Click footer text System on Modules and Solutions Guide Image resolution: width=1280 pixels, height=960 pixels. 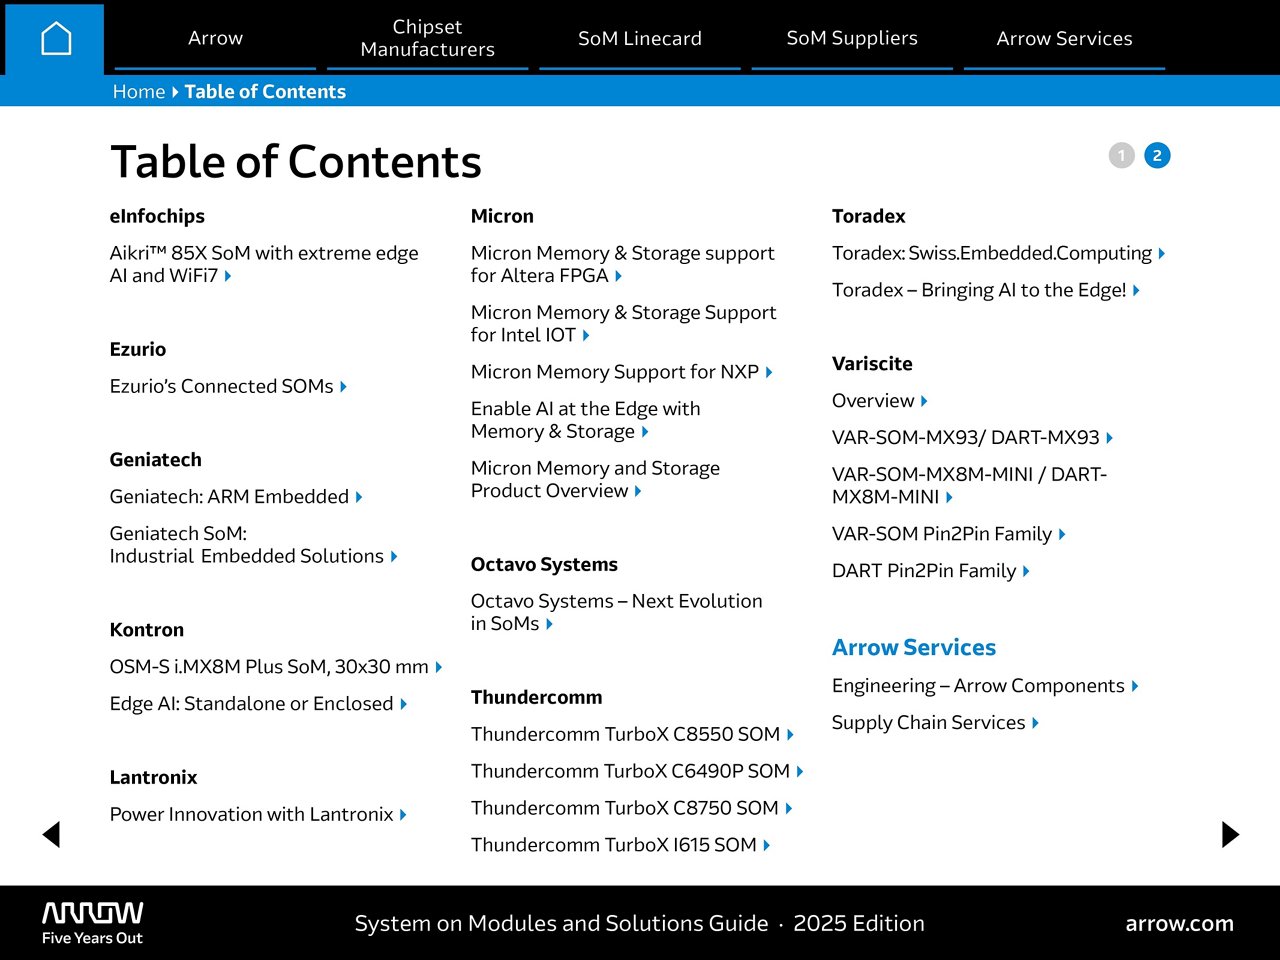pyautogui.click(x=561, y=923)
